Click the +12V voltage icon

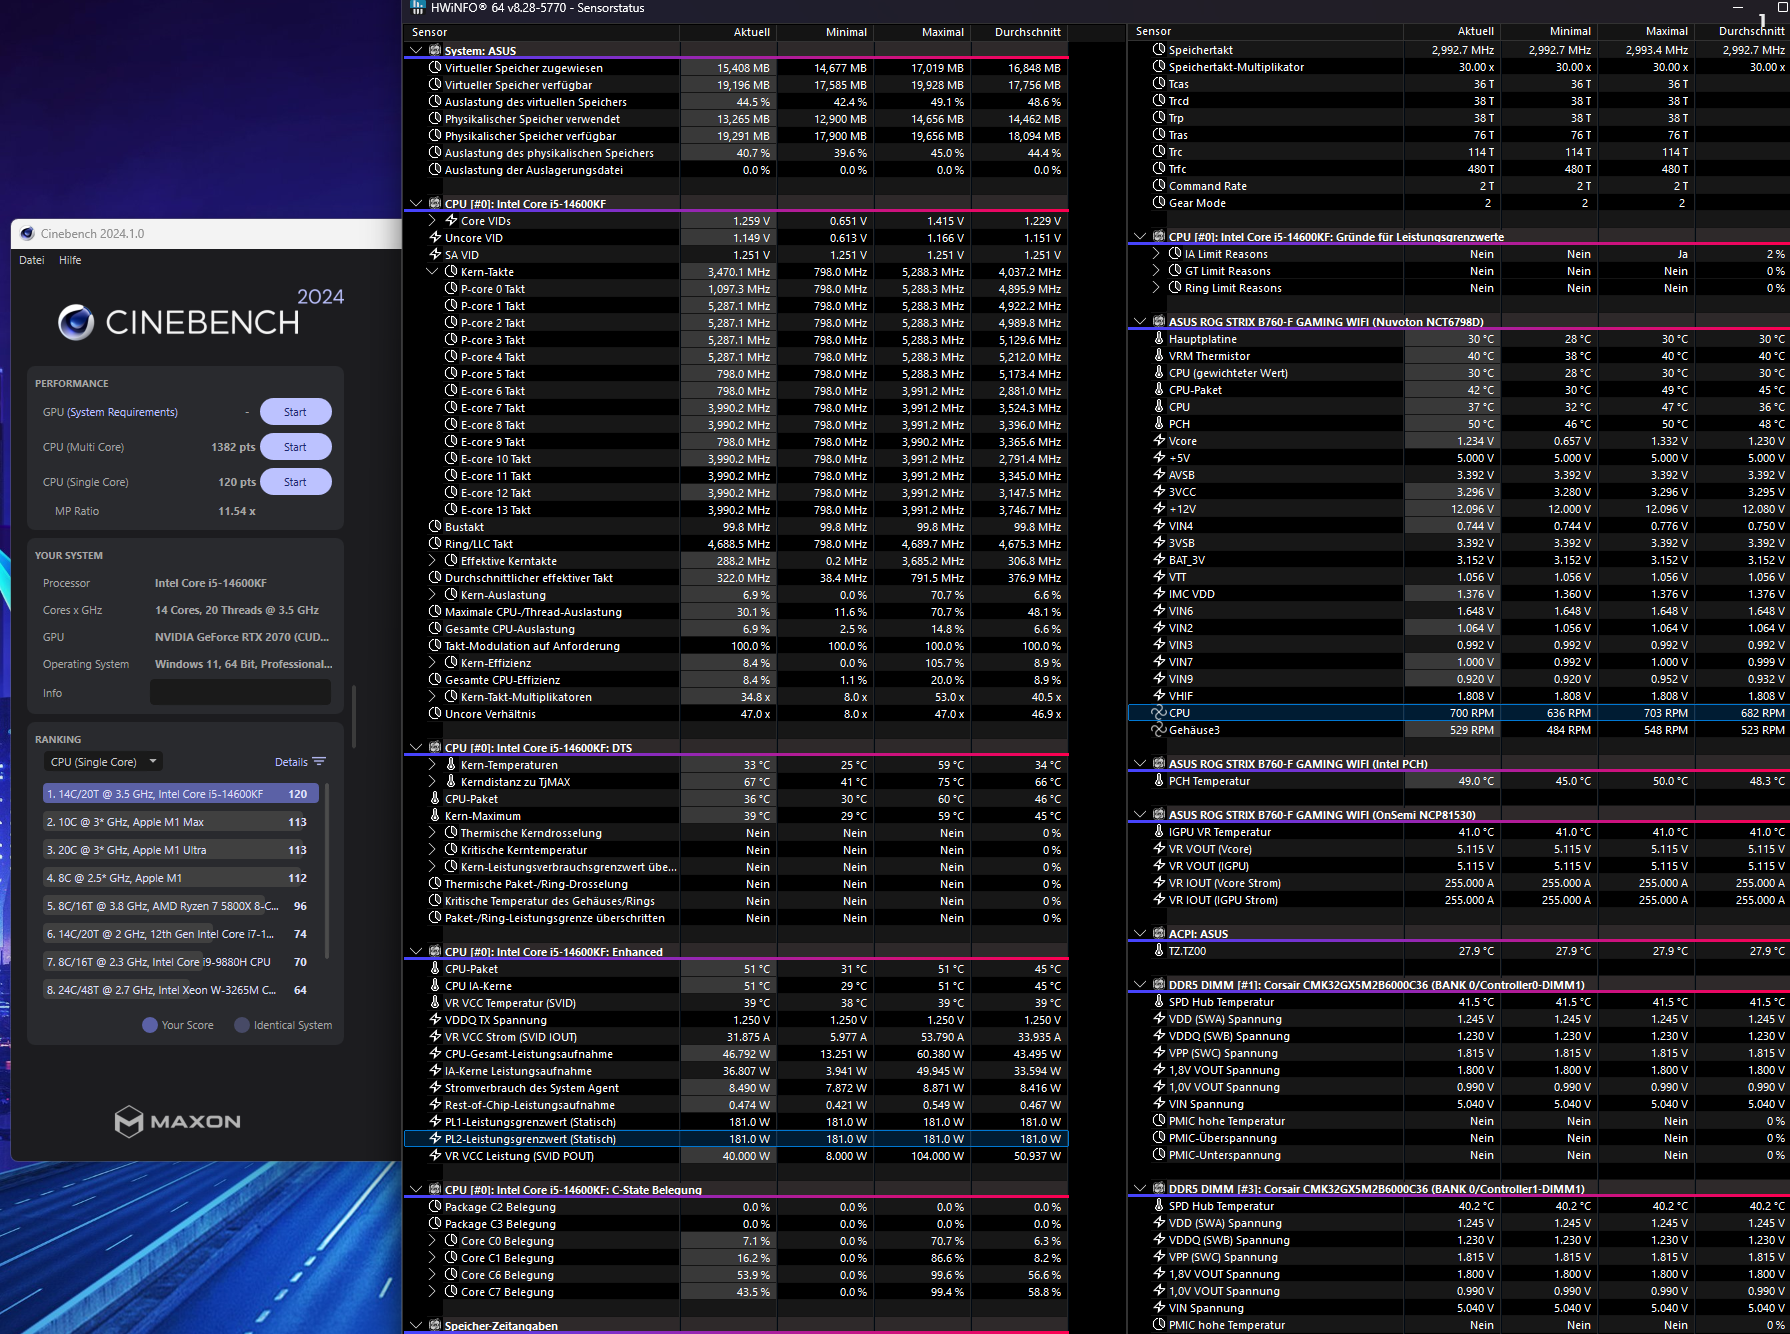tap(1159, 509)
